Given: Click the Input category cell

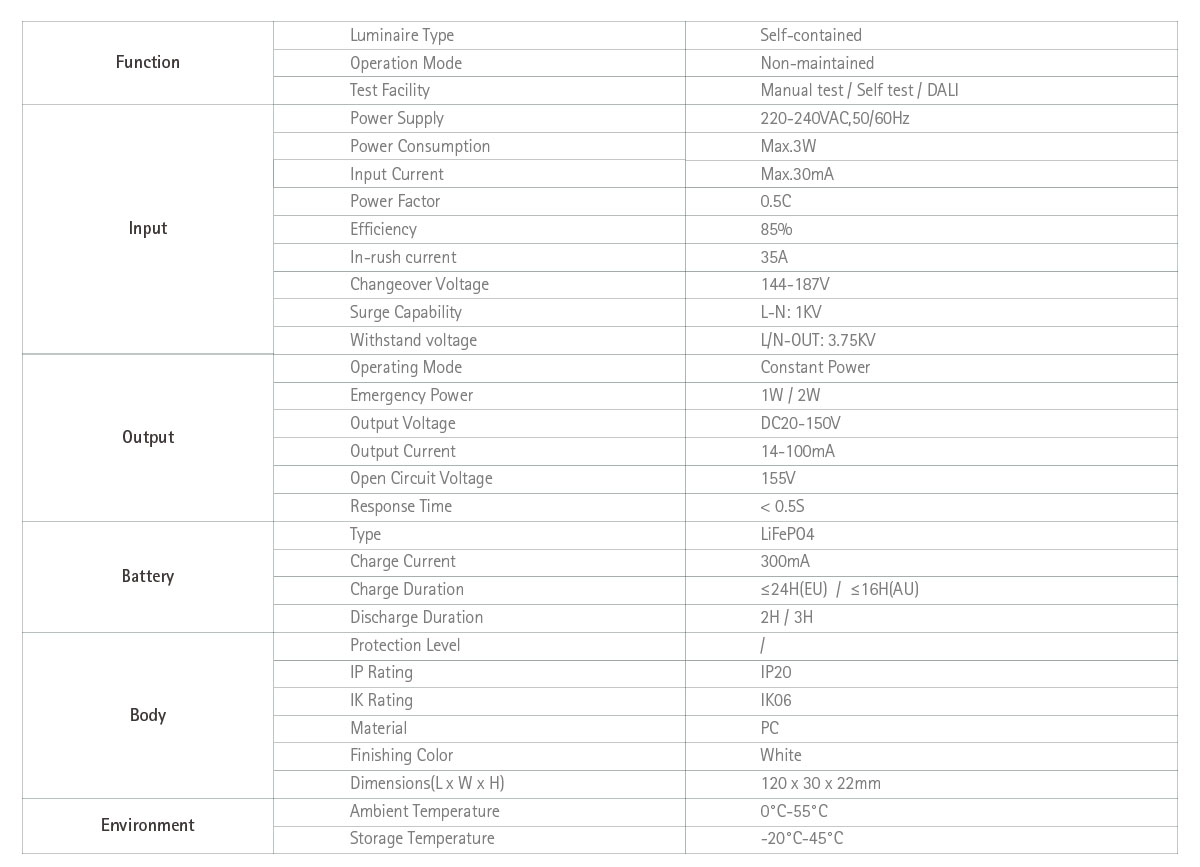Looking at the screenshot, I should click(148, 228).
